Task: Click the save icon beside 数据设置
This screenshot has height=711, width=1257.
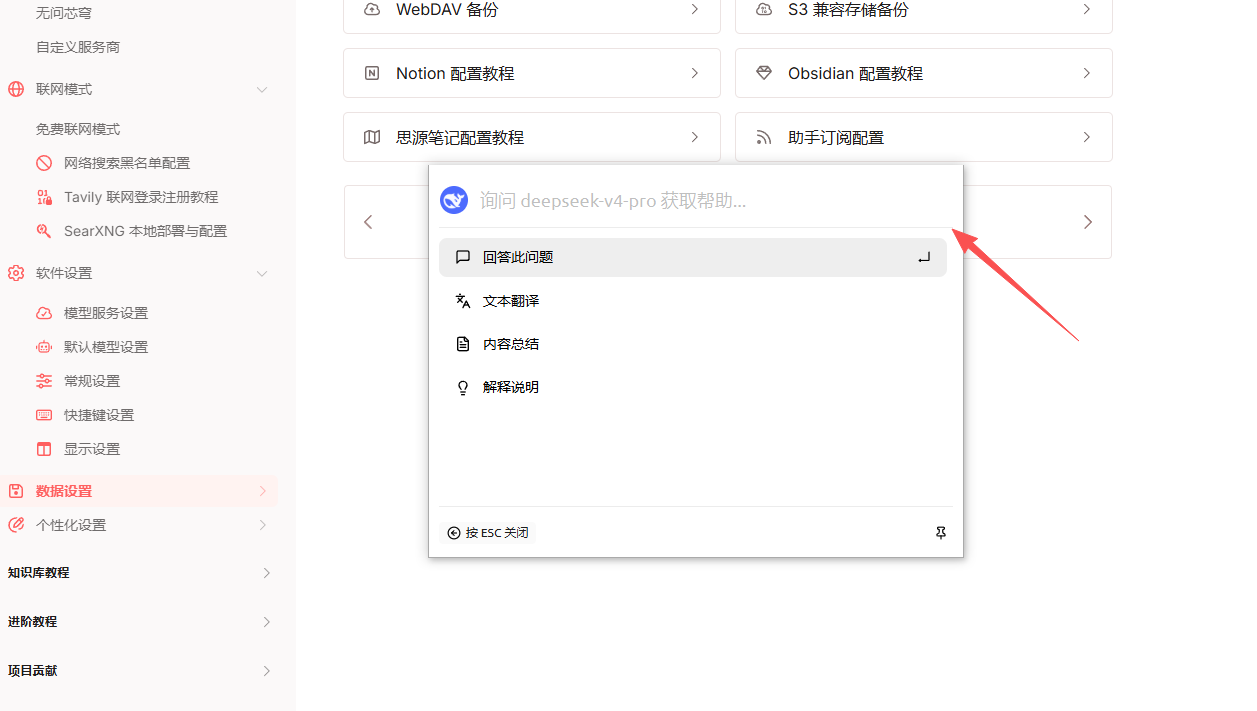Action: pyautogui.click(x=16, y=491)
